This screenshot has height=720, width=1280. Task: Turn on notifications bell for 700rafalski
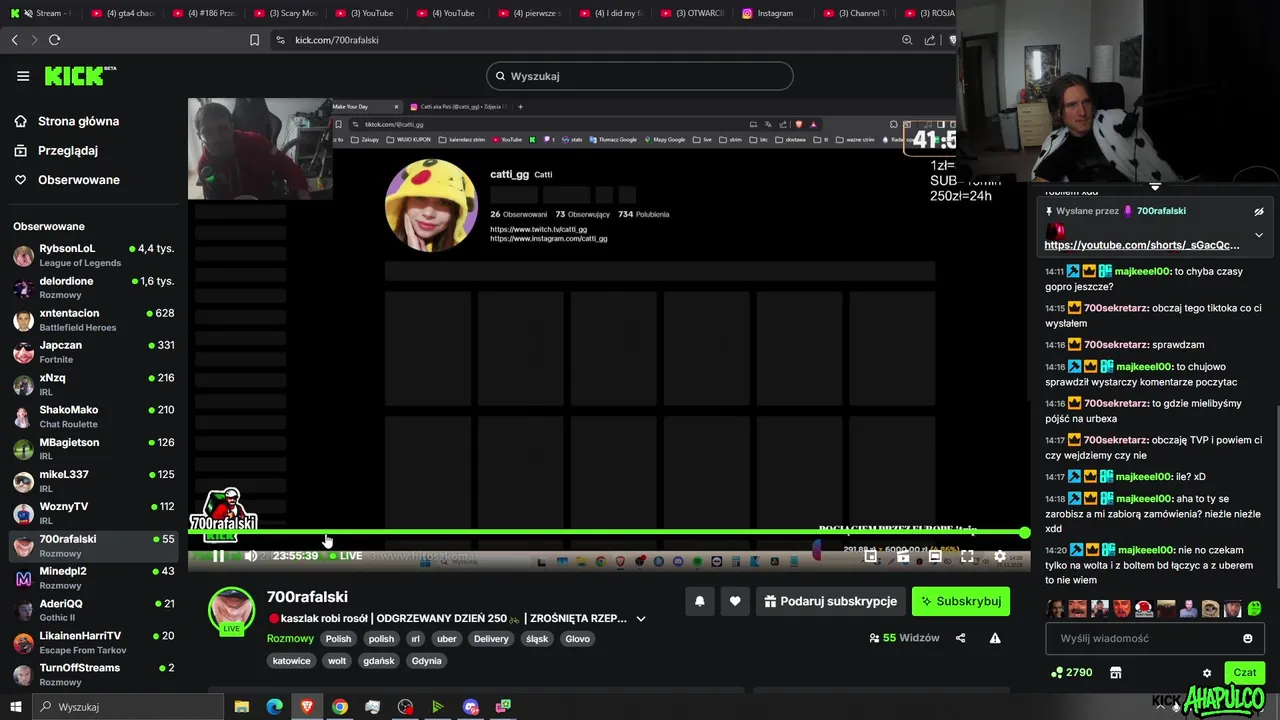coord(700,601)
